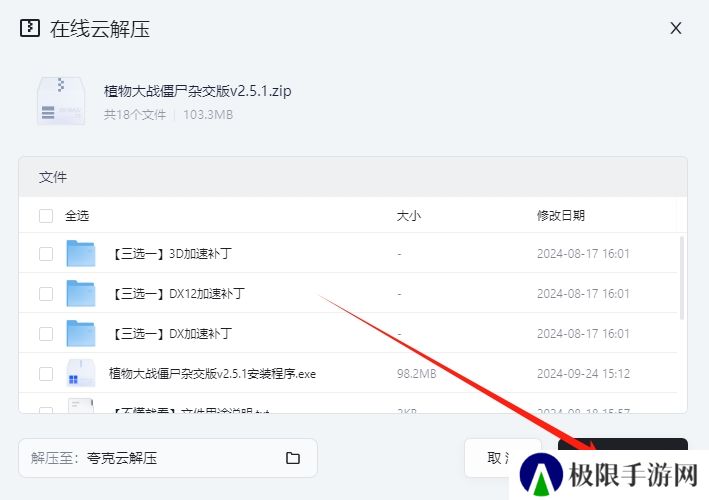The width and height of the screenshot is (709, 500).
Task: Click the 【三选一】DX加速补丁 folder icon
Action: [80, 333]
